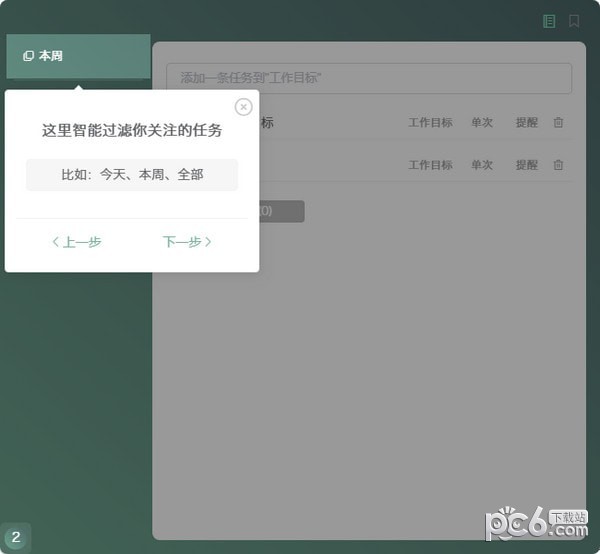Change 单次 repeat option on first task
Screen dimensions: 600x554
(x=482, y=123)
